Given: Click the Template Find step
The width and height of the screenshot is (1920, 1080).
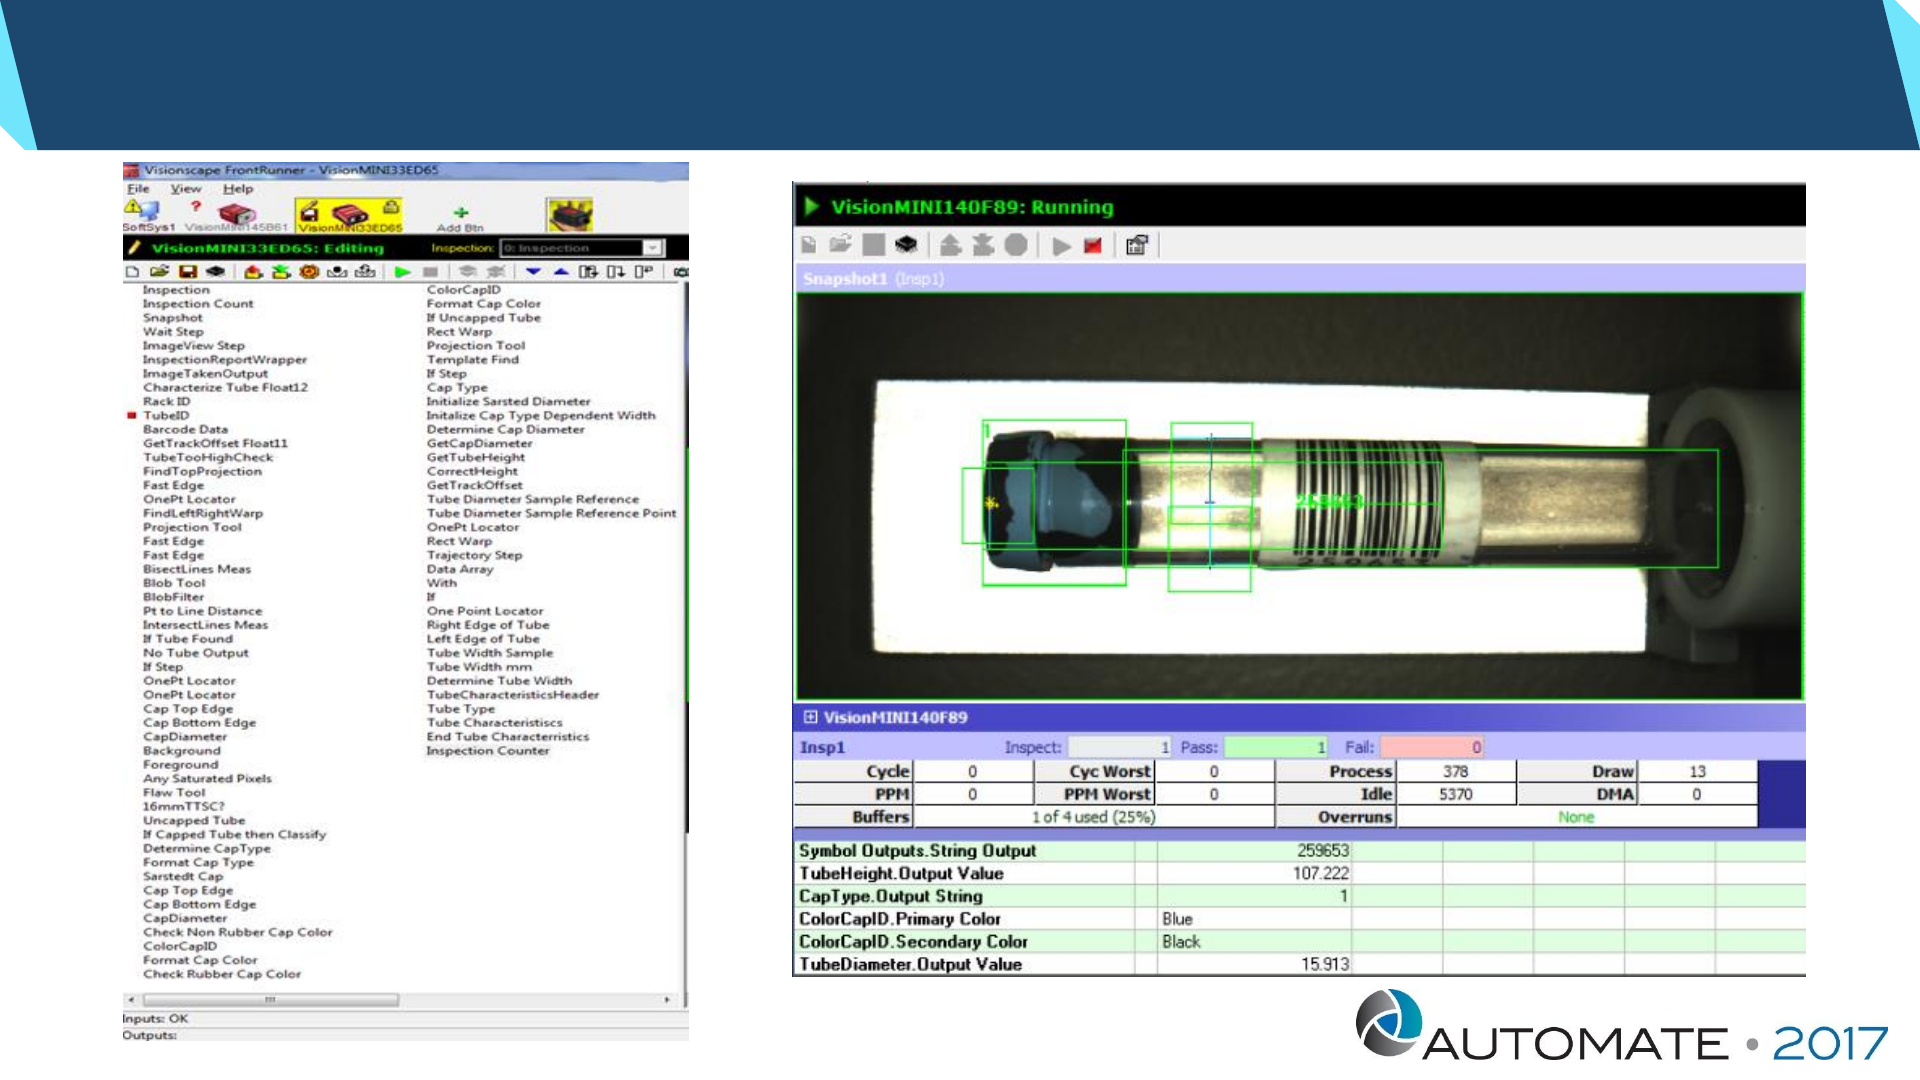Looking at the screenshot, I should [472, 360].
